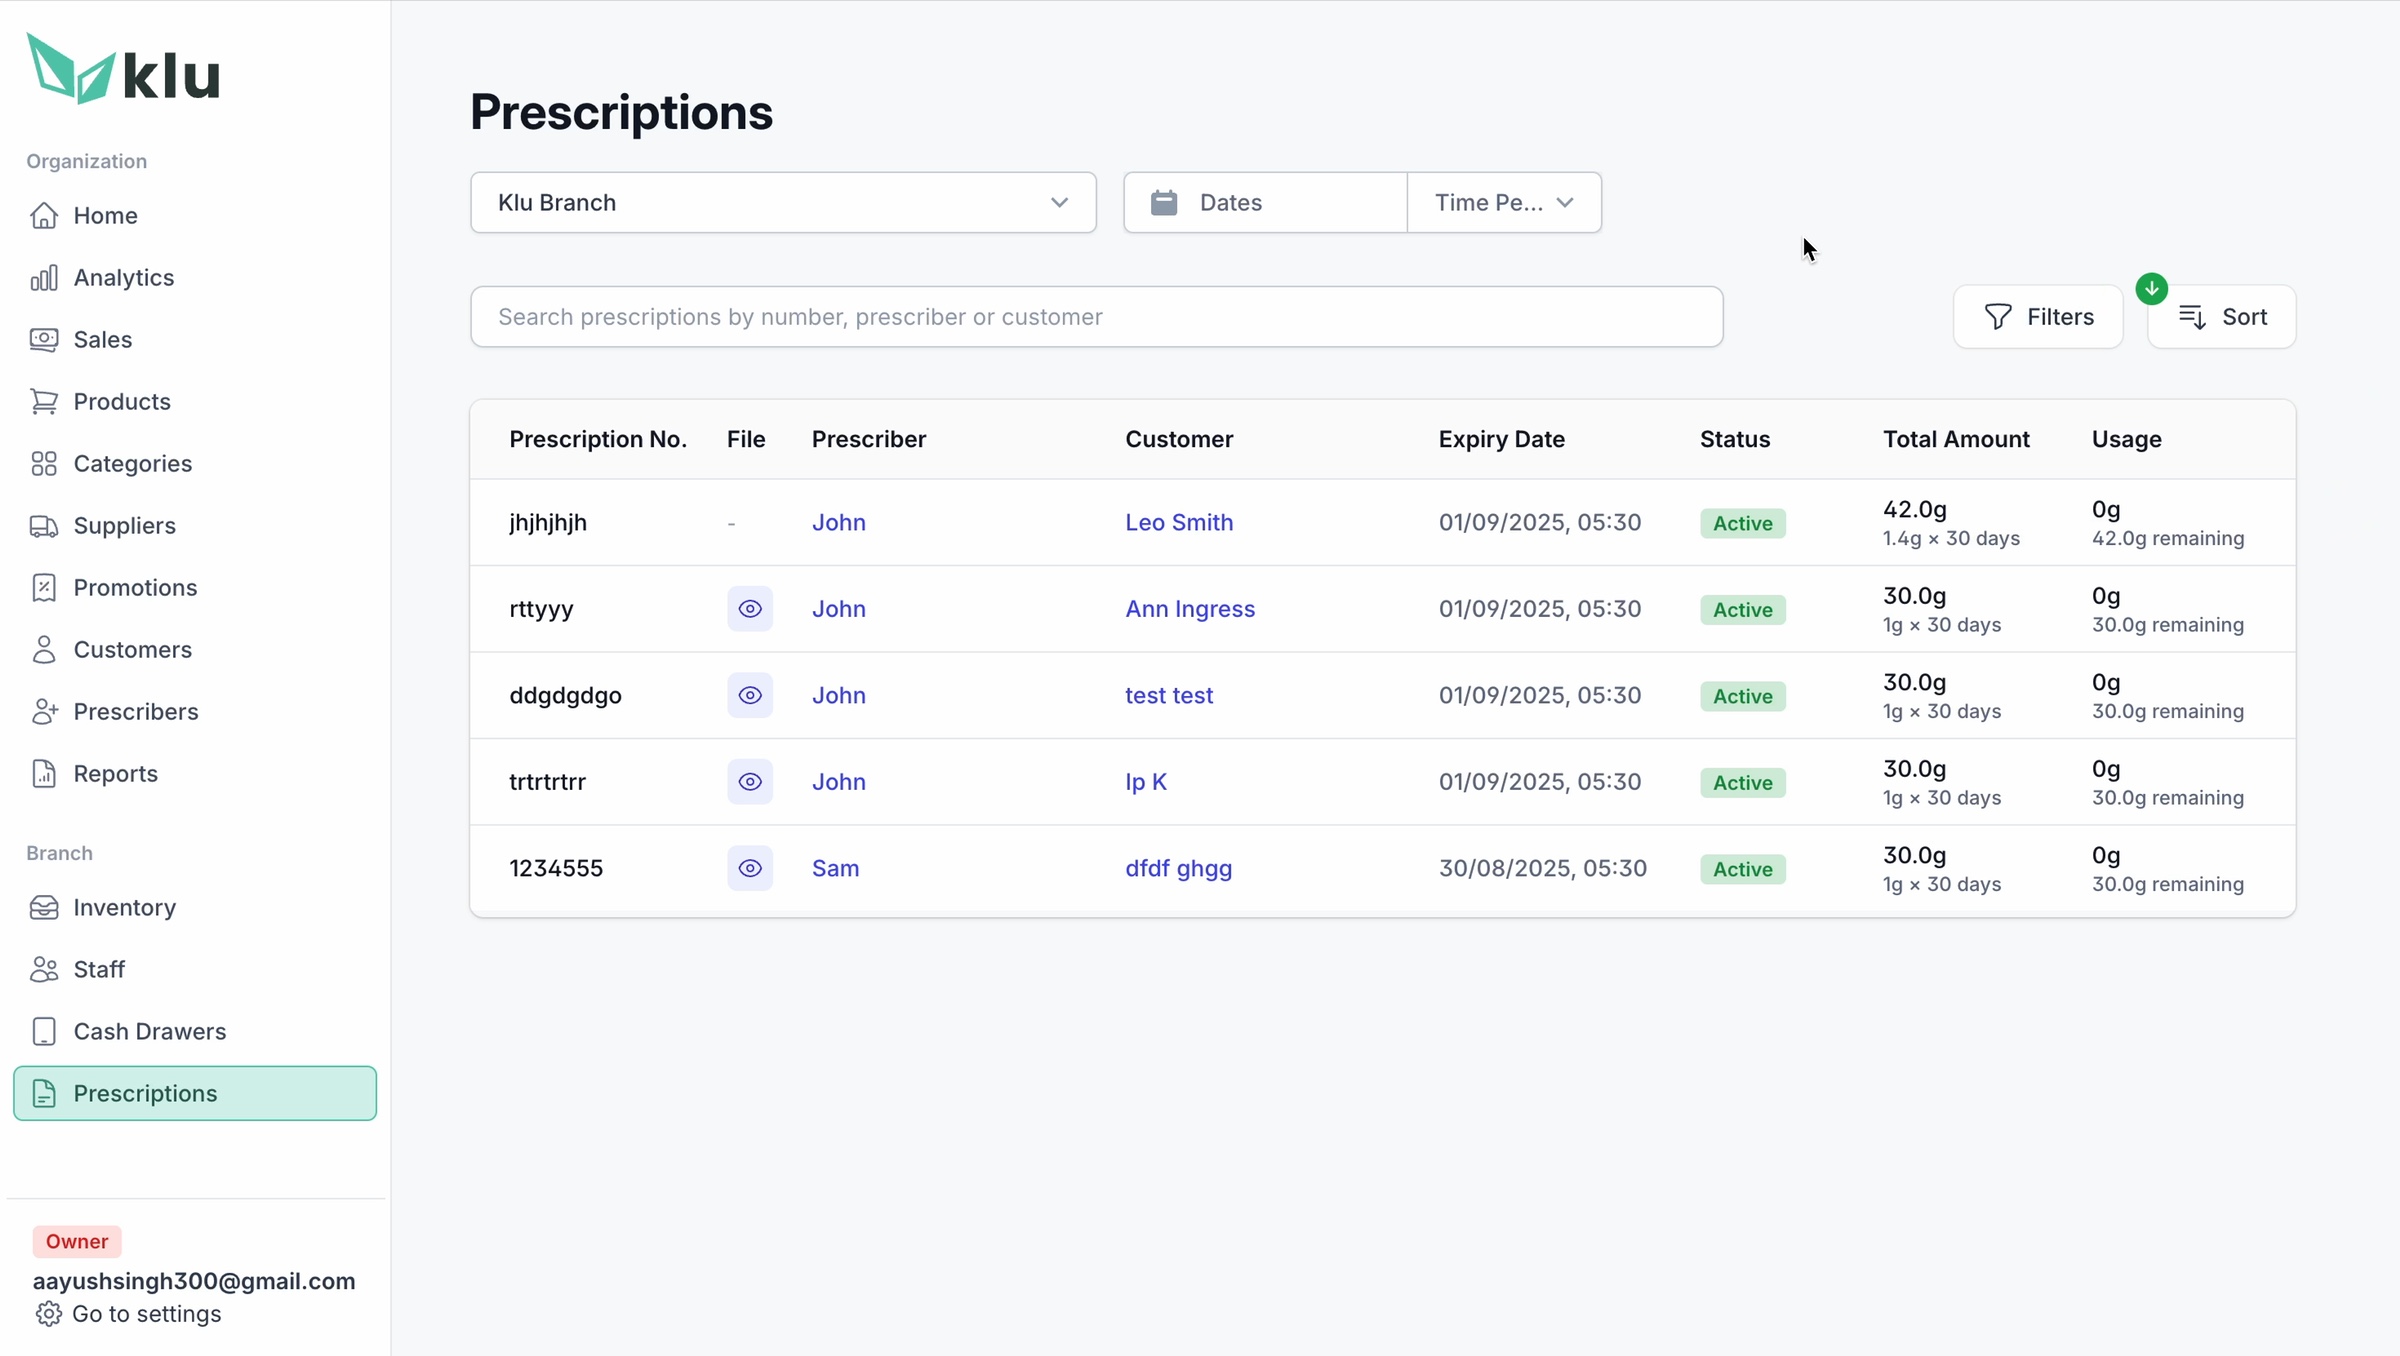Click the Analytics bar chart icon
The width and height of the screenshot is (2400, 1356).
44,277
